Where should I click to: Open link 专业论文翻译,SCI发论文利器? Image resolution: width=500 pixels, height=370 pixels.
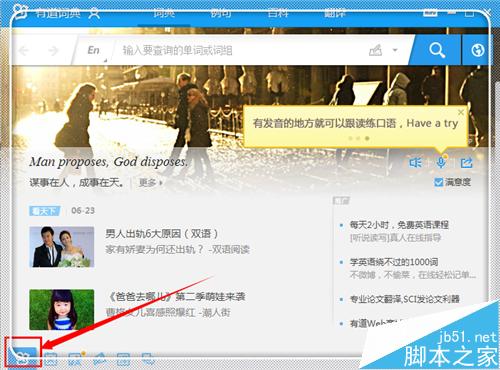405,299
